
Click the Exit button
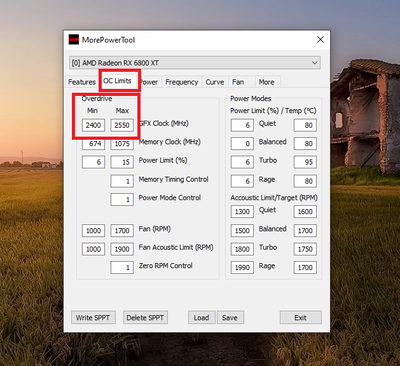click(x=301, y=318)
